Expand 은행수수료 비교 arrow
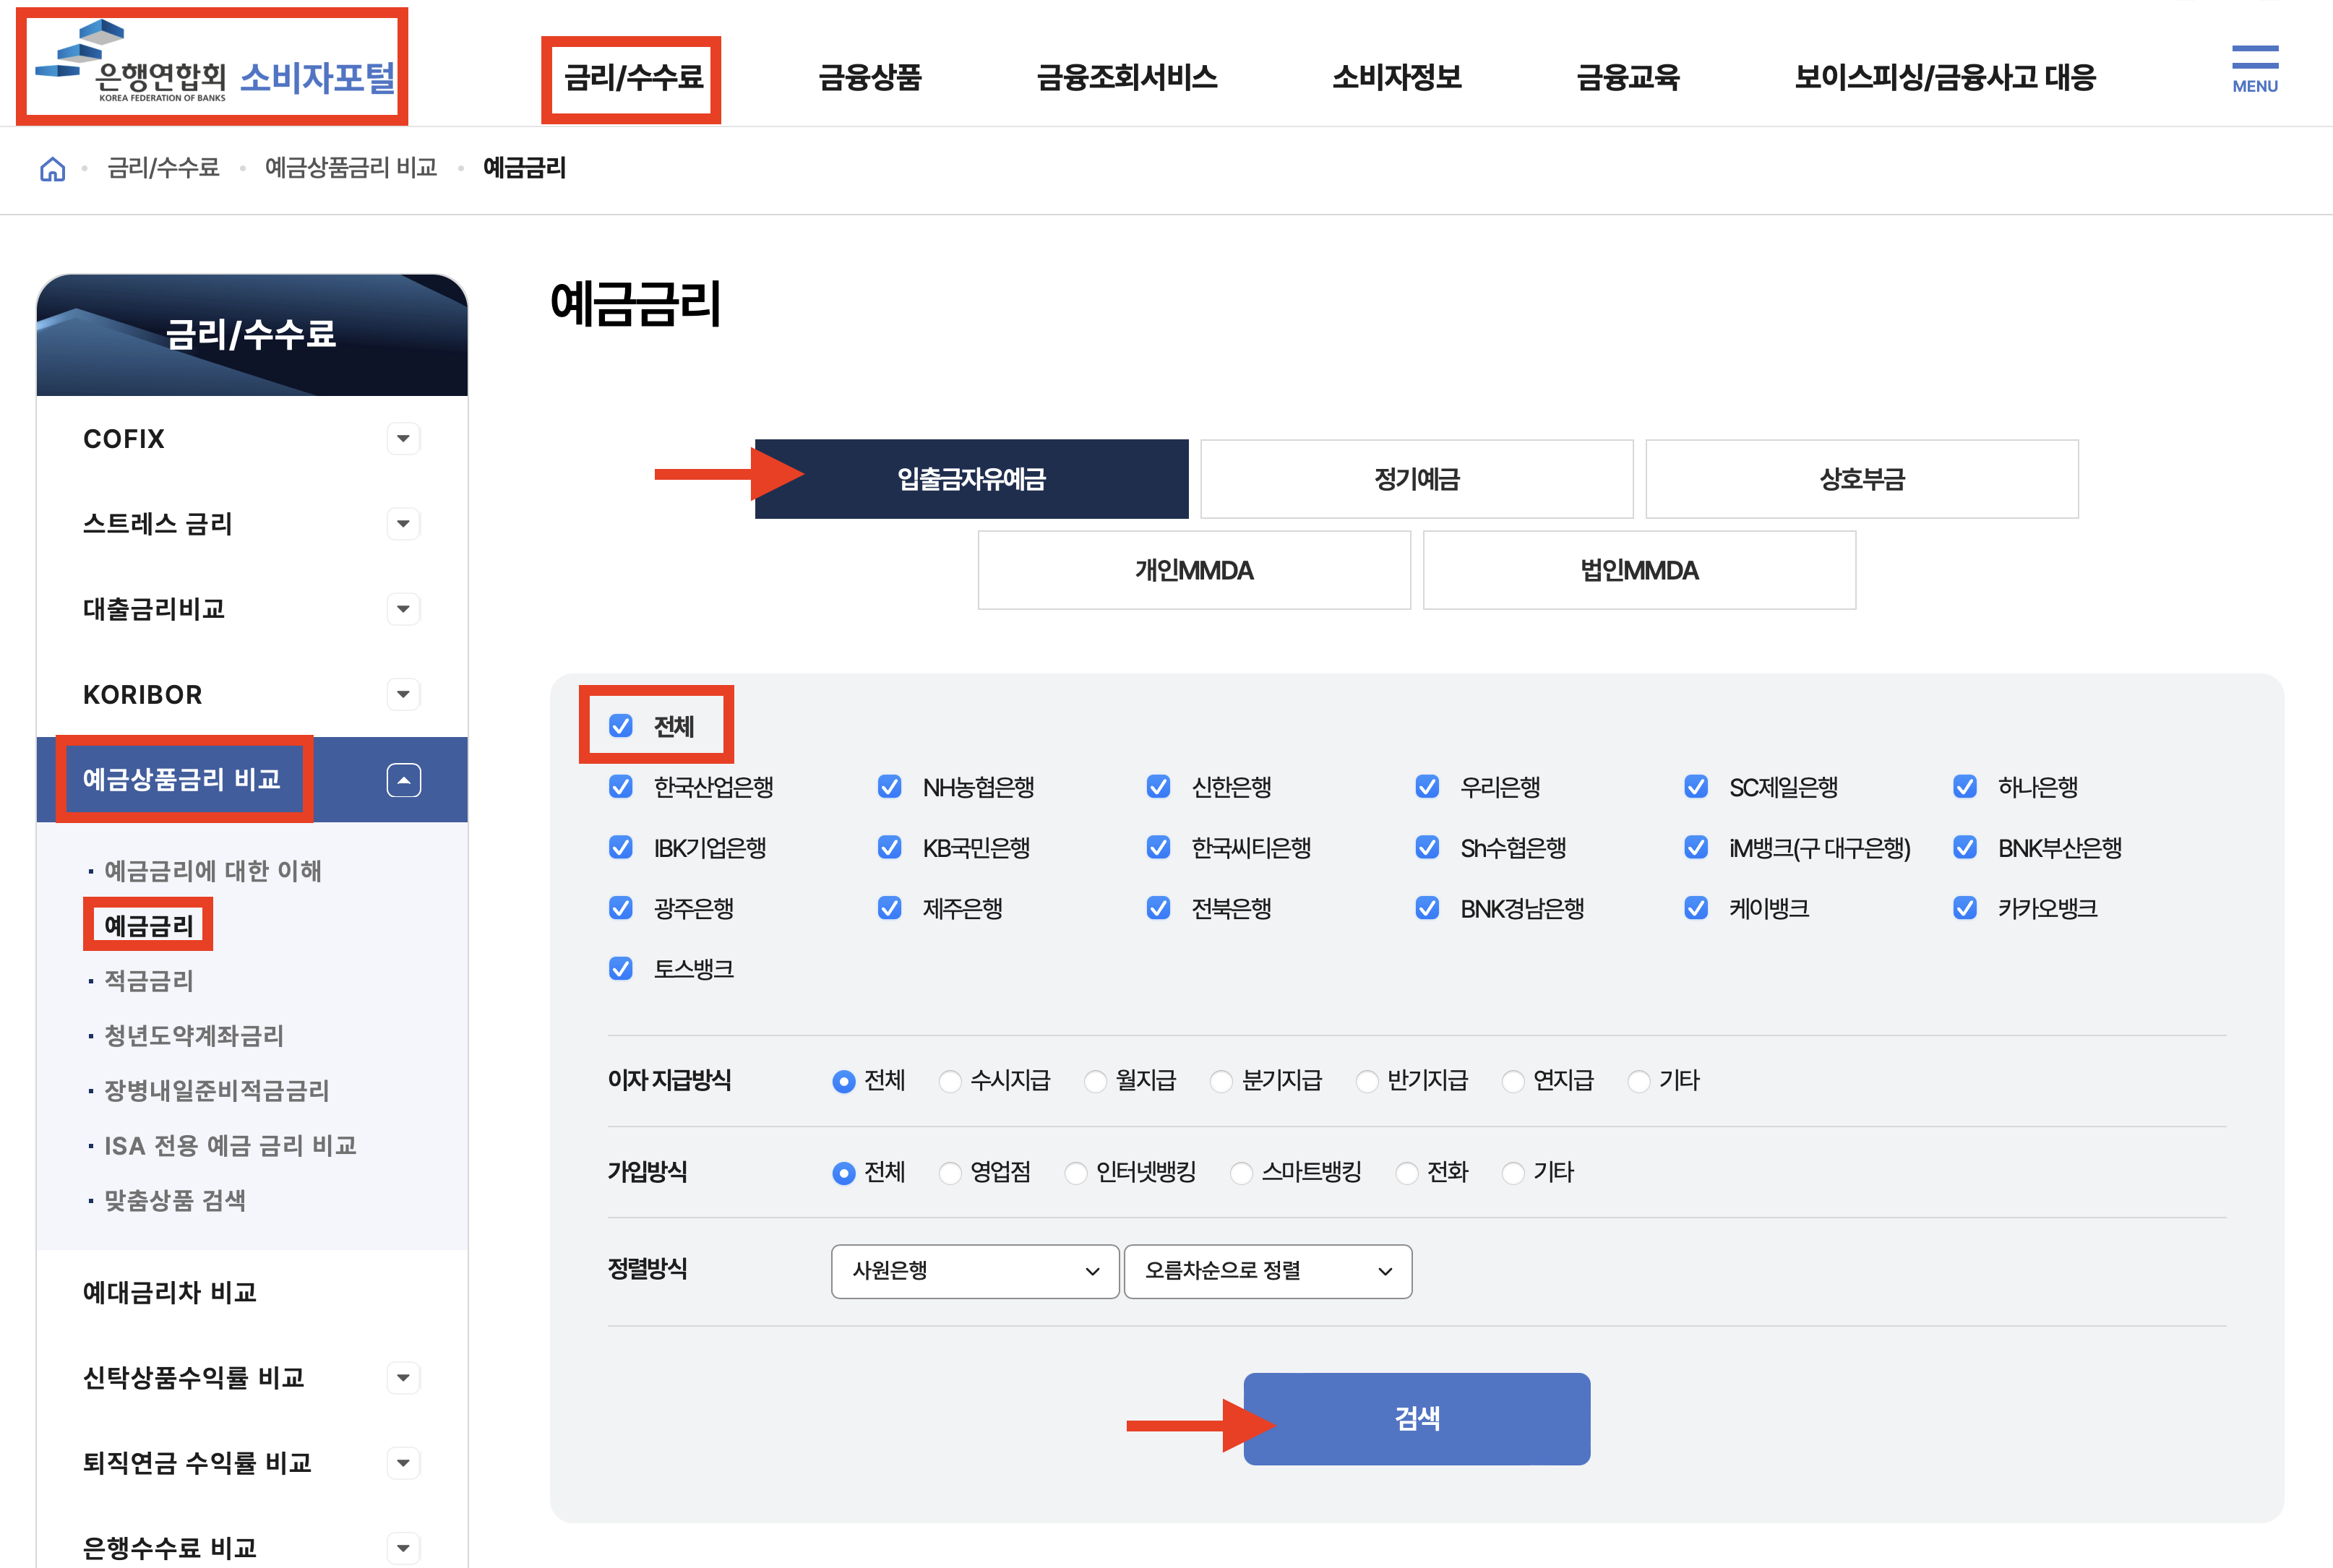Viewport: 2333px width, 1568px height. pos(403,1548)
